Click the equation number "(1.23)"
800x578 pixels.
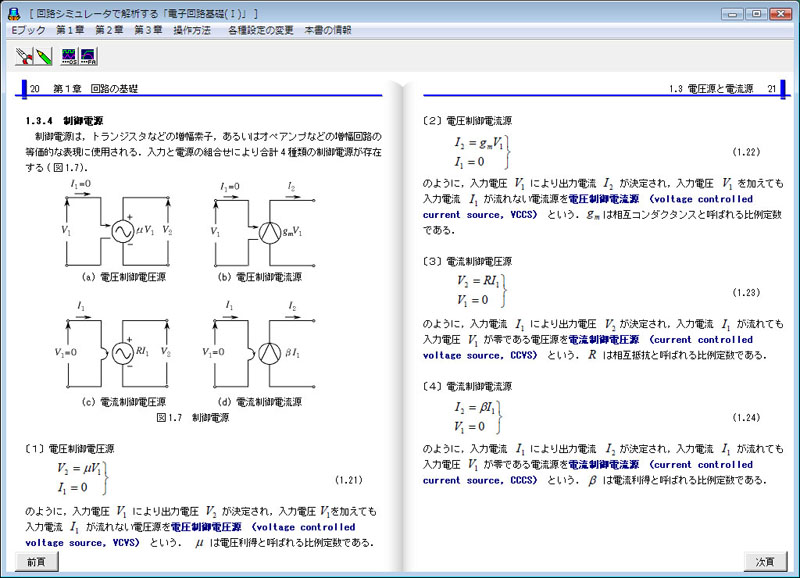click(x=746, y=293)
